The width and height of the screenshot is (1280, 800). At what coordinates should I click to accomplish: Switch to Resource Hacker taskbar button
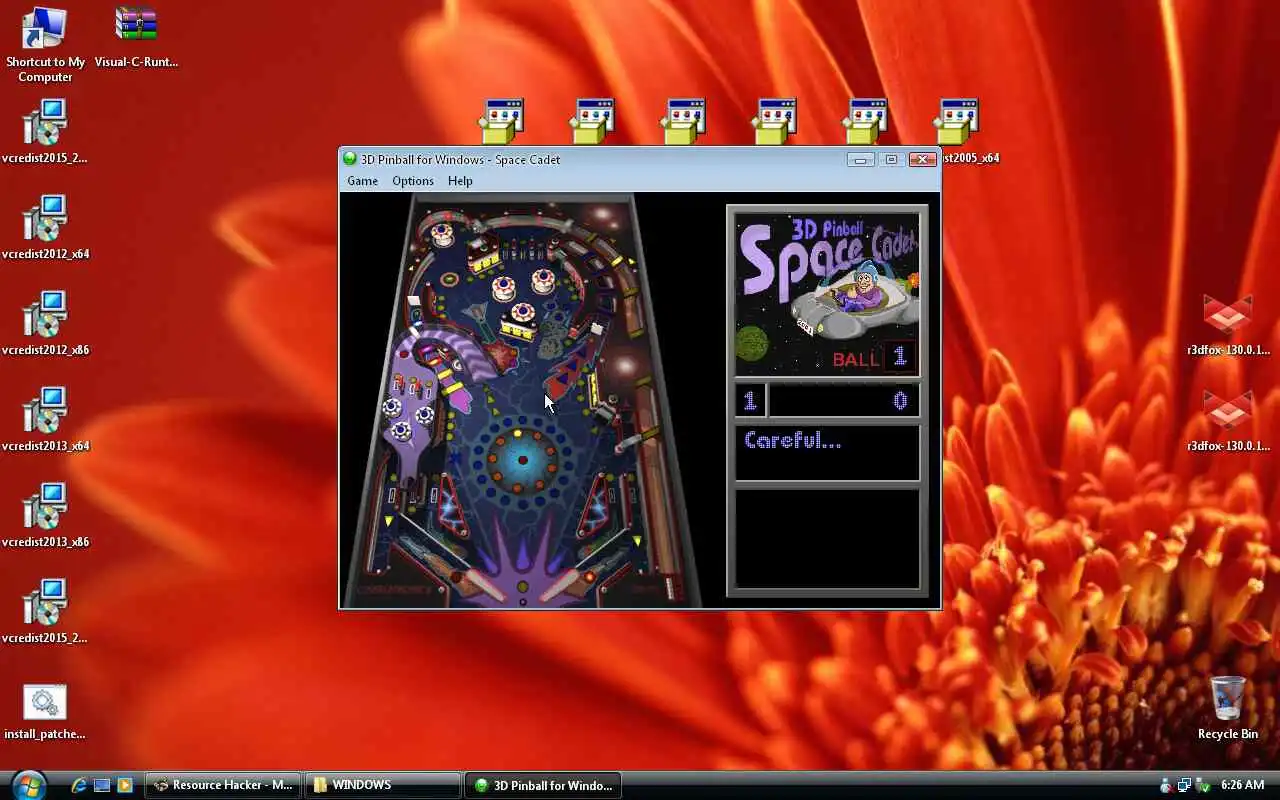[223, 785]
